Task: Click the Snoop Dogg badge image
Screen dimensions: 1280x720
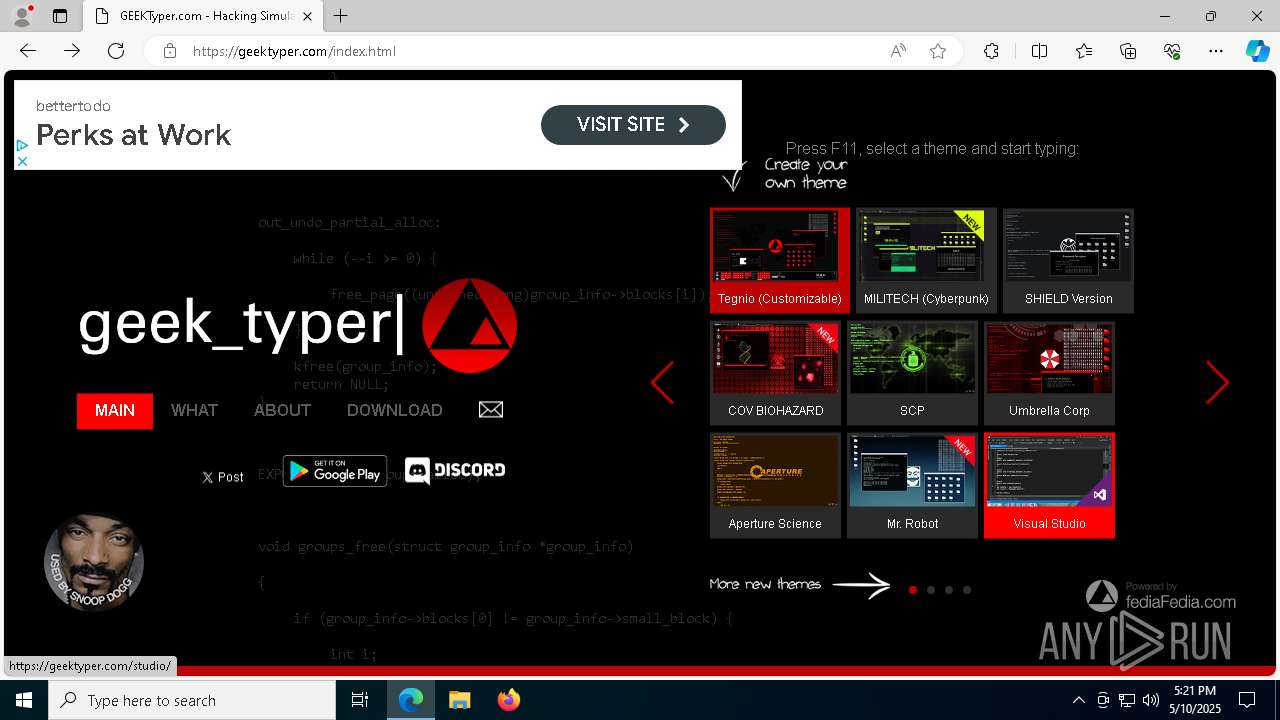Action: tap(94, 562)
